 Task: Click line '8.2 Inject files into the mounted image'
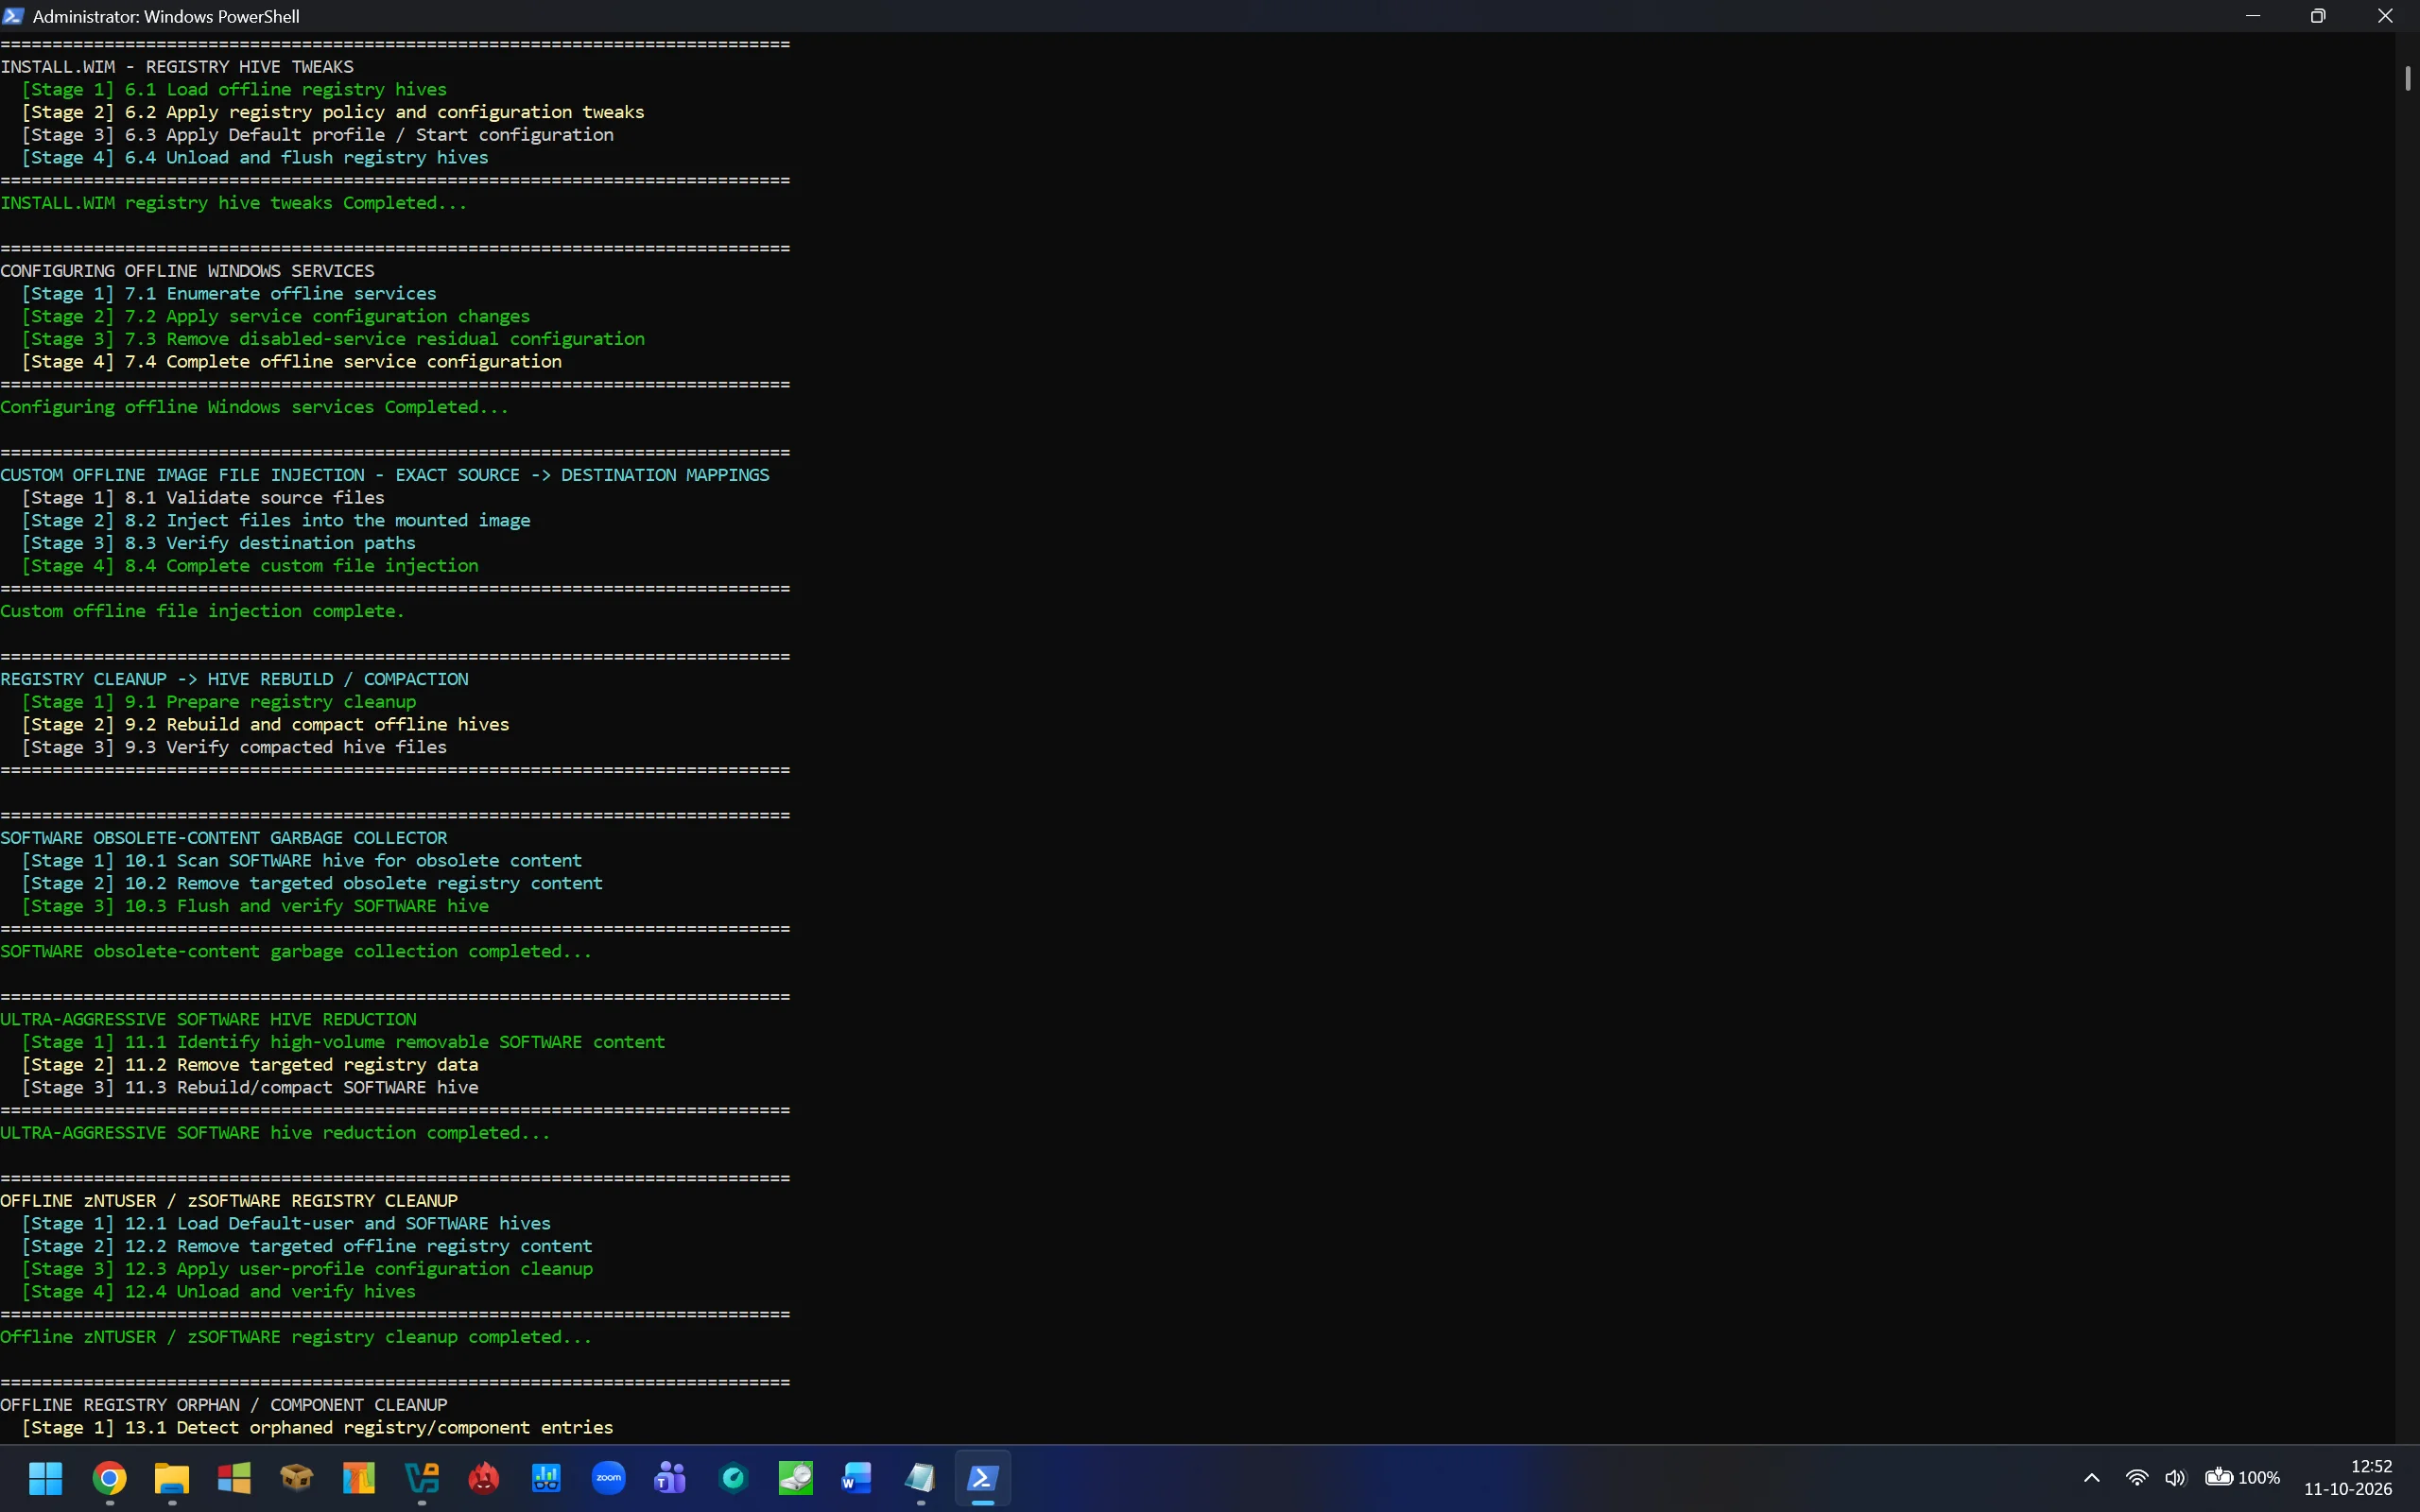[276, 520]
